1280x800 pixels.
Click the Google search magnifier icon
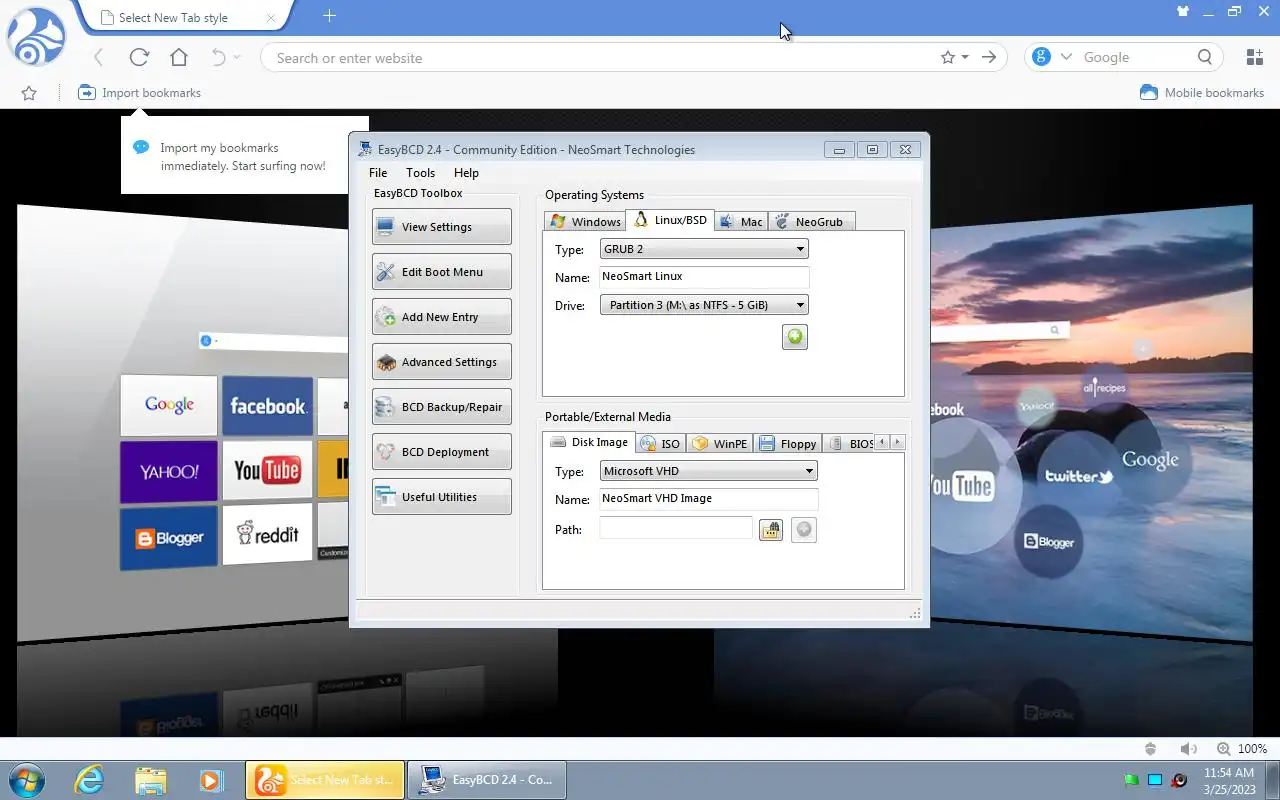(x=1205, y=57)
